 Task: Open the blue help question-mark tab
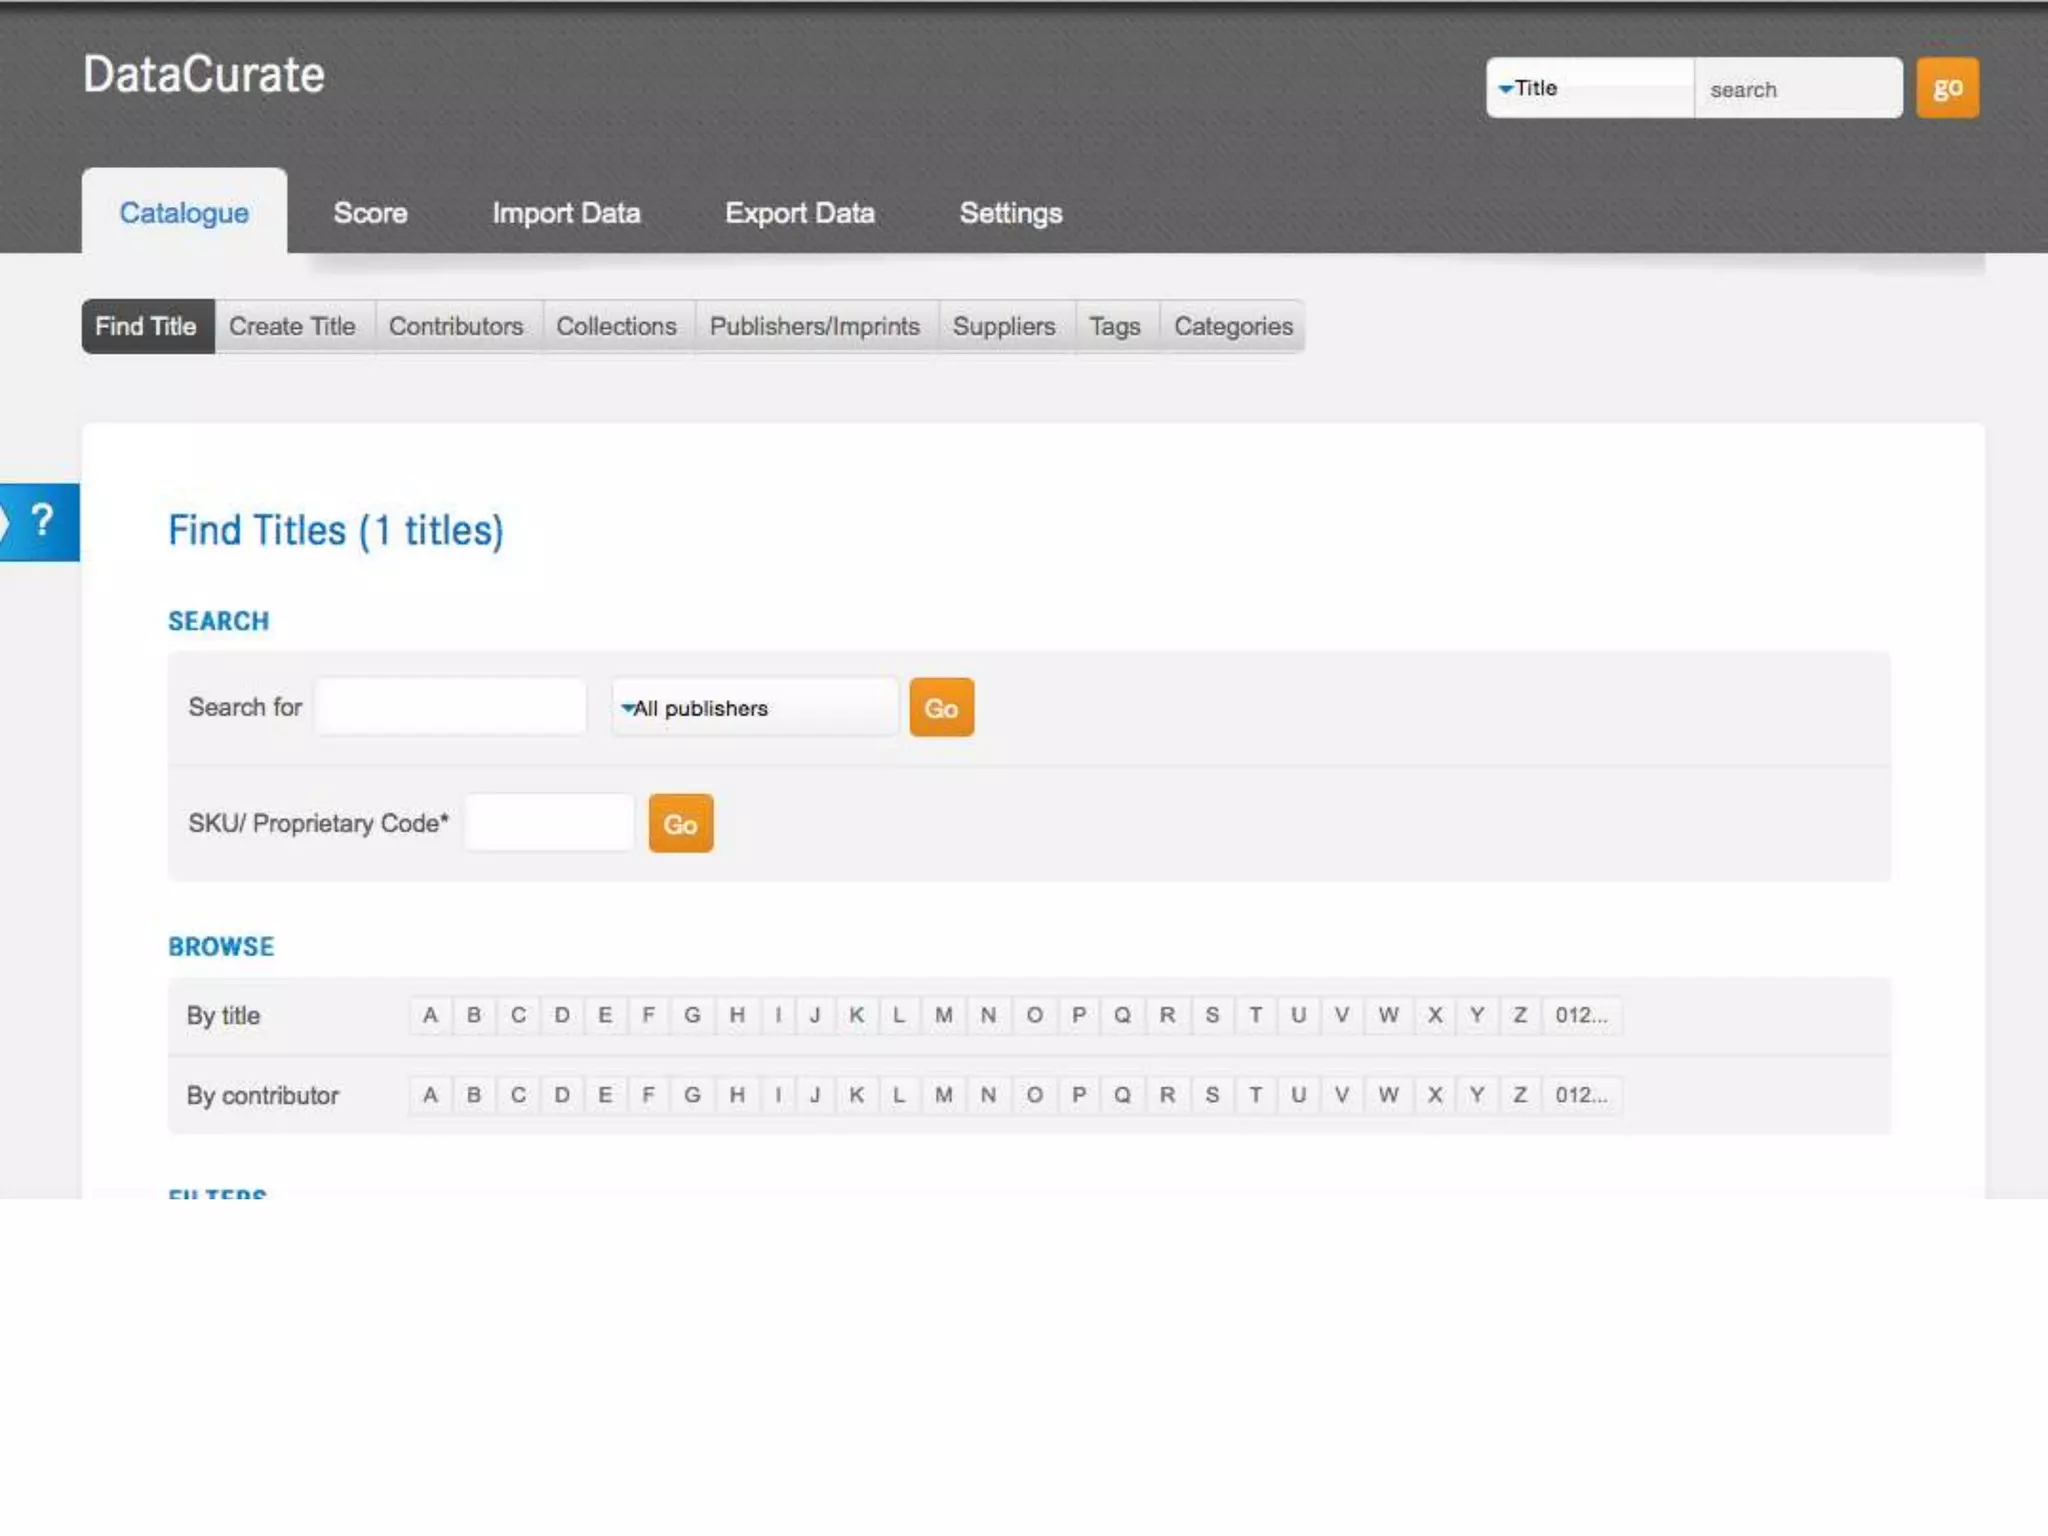click(40, 522)
